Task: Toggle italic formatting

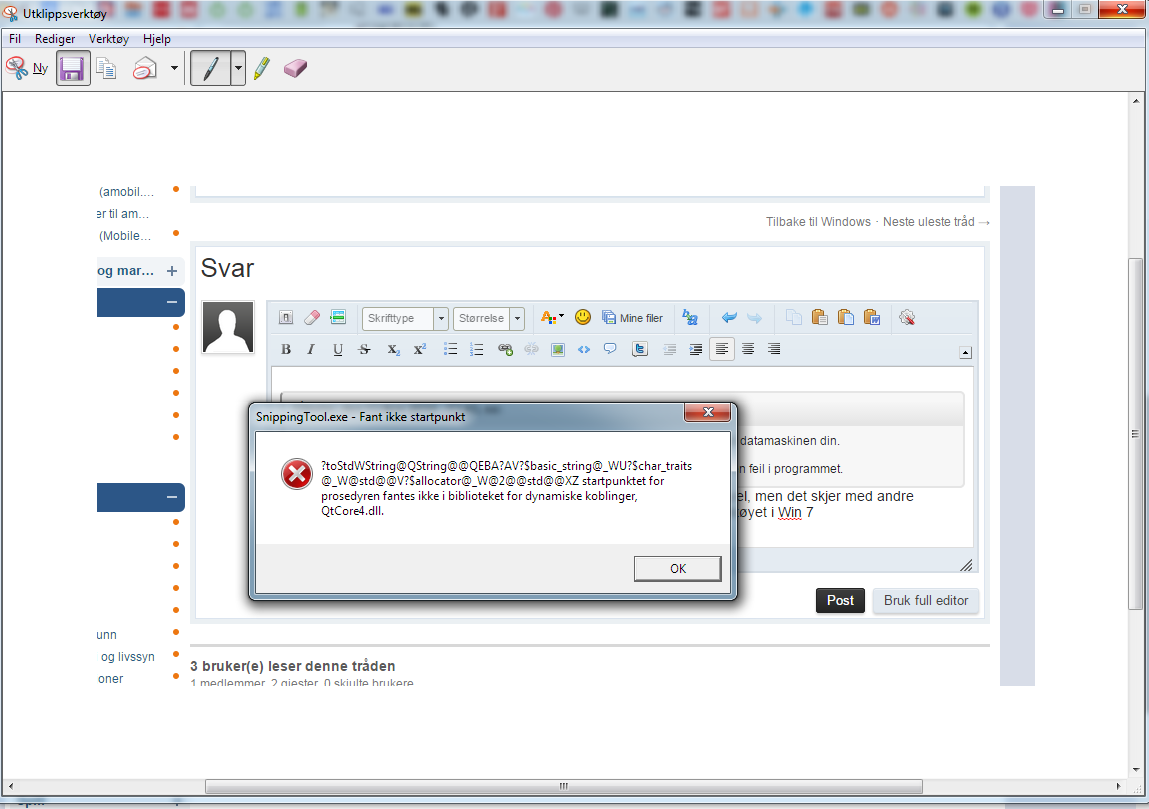Action: (311, 350)
